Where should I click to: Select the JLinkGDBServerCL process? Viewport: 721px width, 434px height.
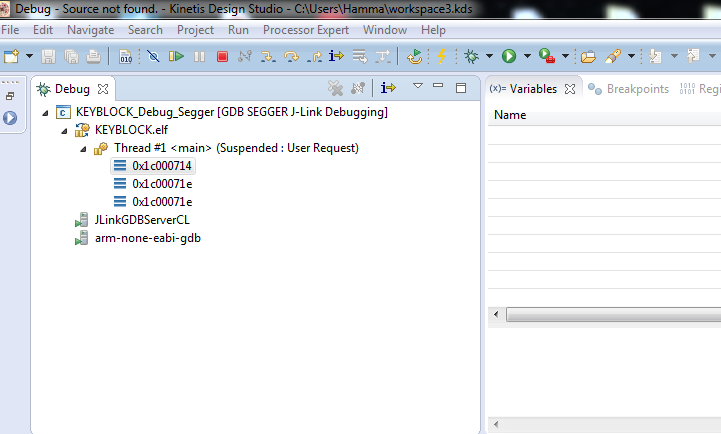tap(142, 220)
